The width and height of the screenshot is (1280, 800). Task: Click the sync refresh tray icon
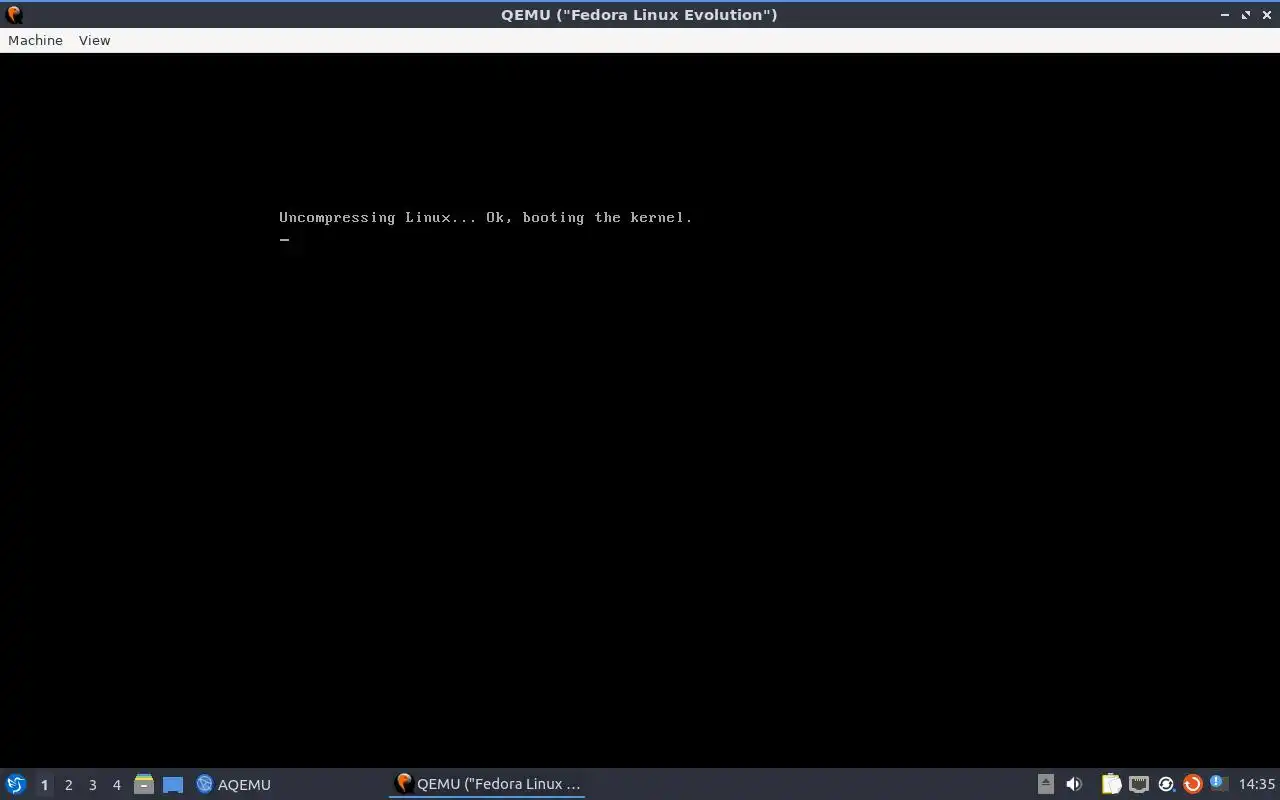coord(1165,784)
